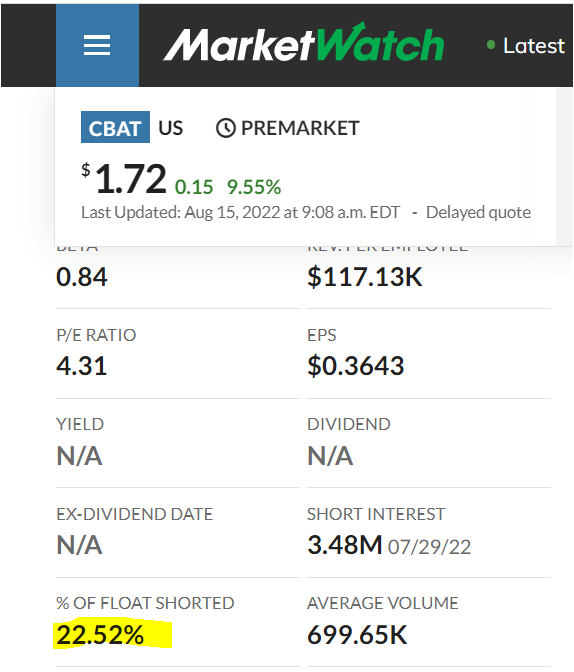Image resolution: width=574 pixels, height=672 pixels.
Task: Click the PREMARKET status label
Action: coord(300,128)
